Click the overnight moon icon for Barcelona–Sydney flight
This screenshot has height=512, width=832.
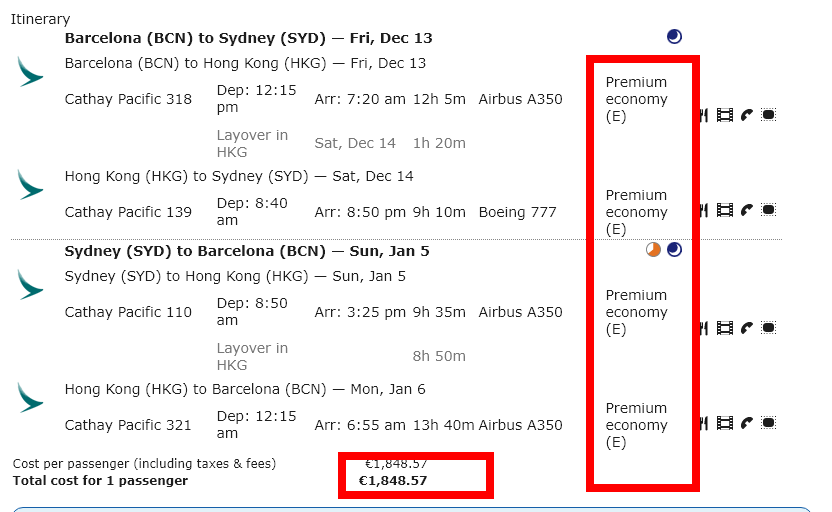(x=674, y=37)
